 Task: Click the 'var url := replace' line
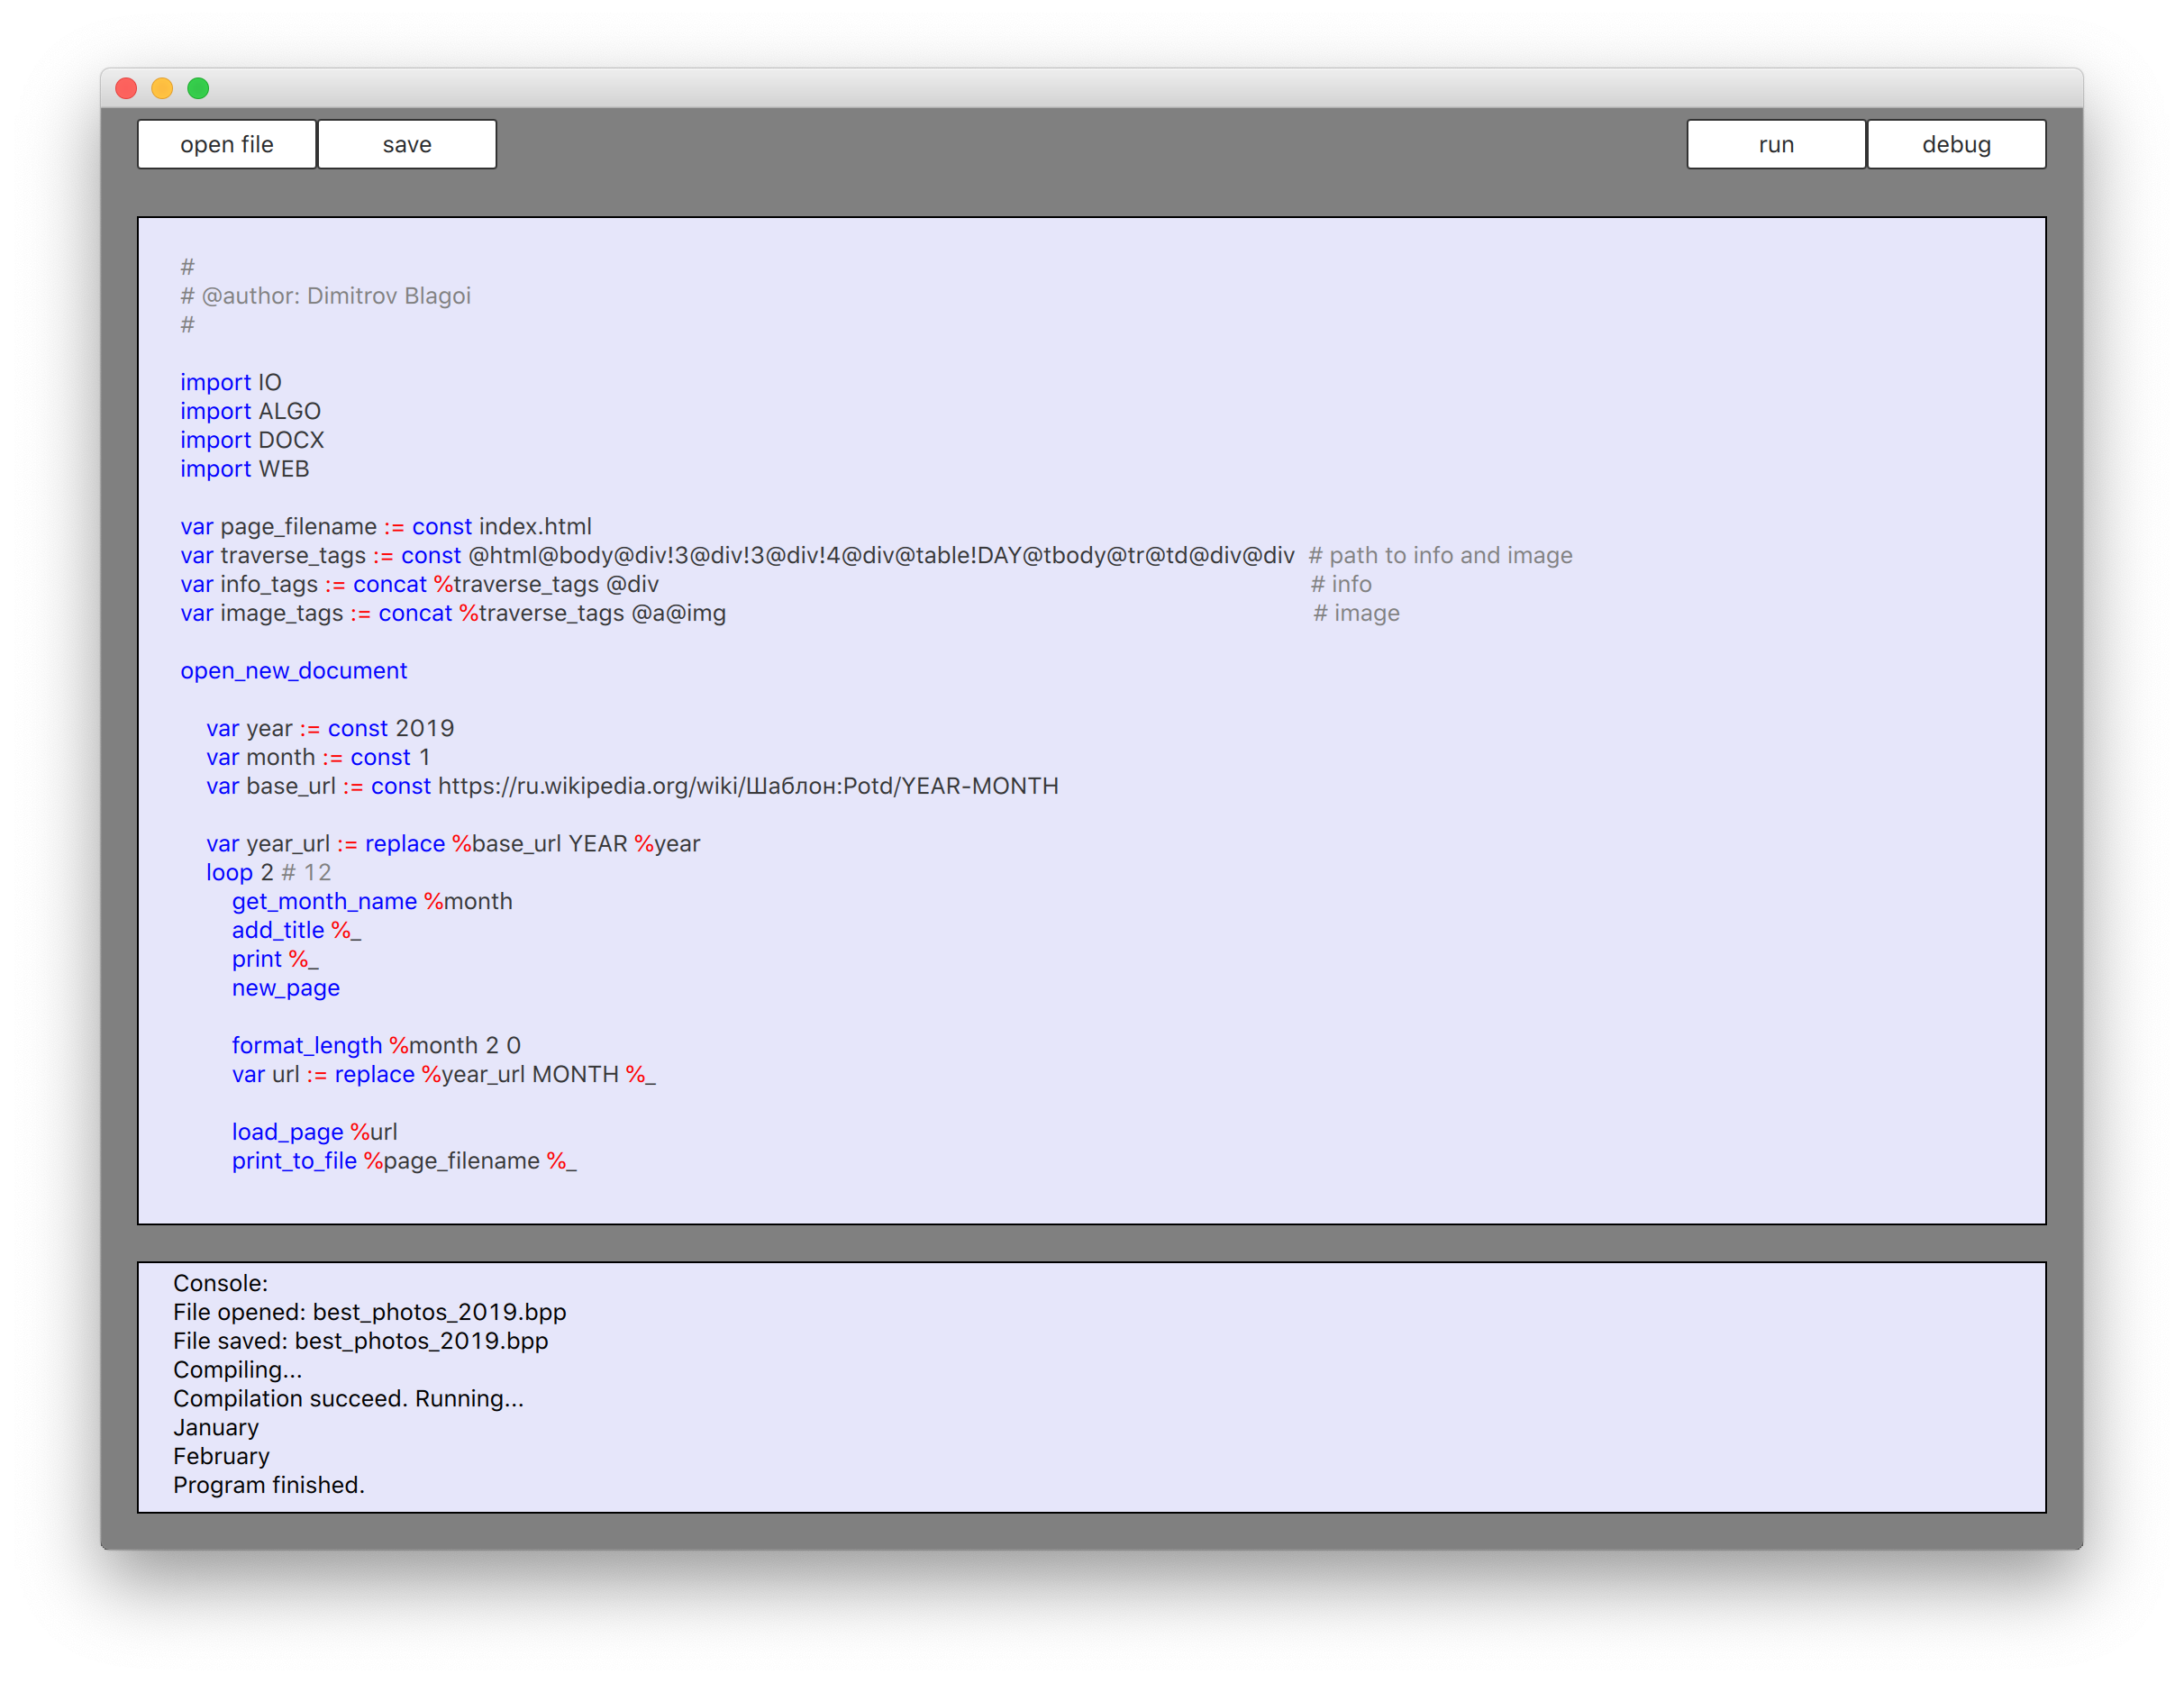coord(444,1075)
